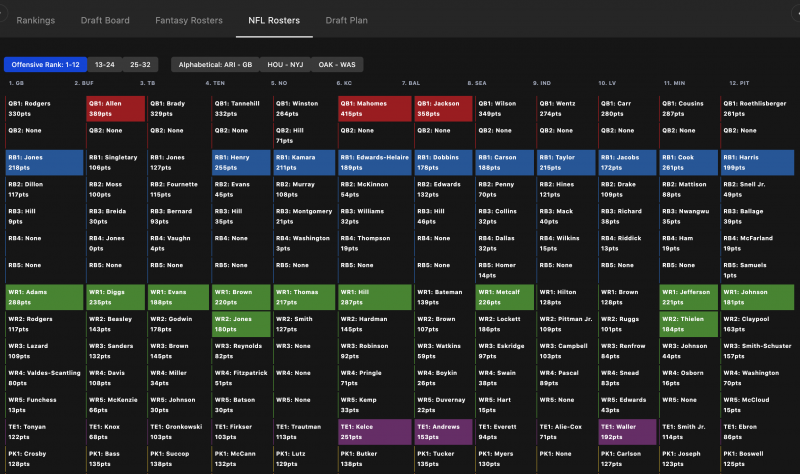The width and height of the screenshot is (800, 474).
Task: Select WR2: Thielen 184pts card
Action: point(689,325)
